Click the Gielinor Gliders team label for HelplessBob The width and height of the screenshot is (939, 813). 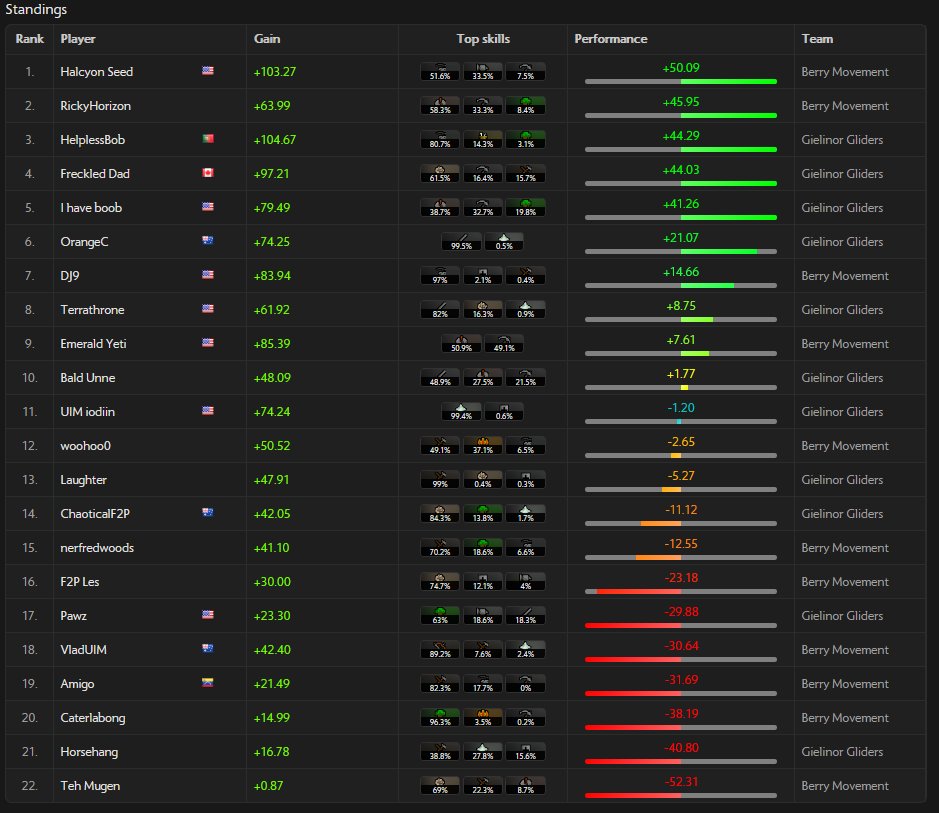point(845,139)
